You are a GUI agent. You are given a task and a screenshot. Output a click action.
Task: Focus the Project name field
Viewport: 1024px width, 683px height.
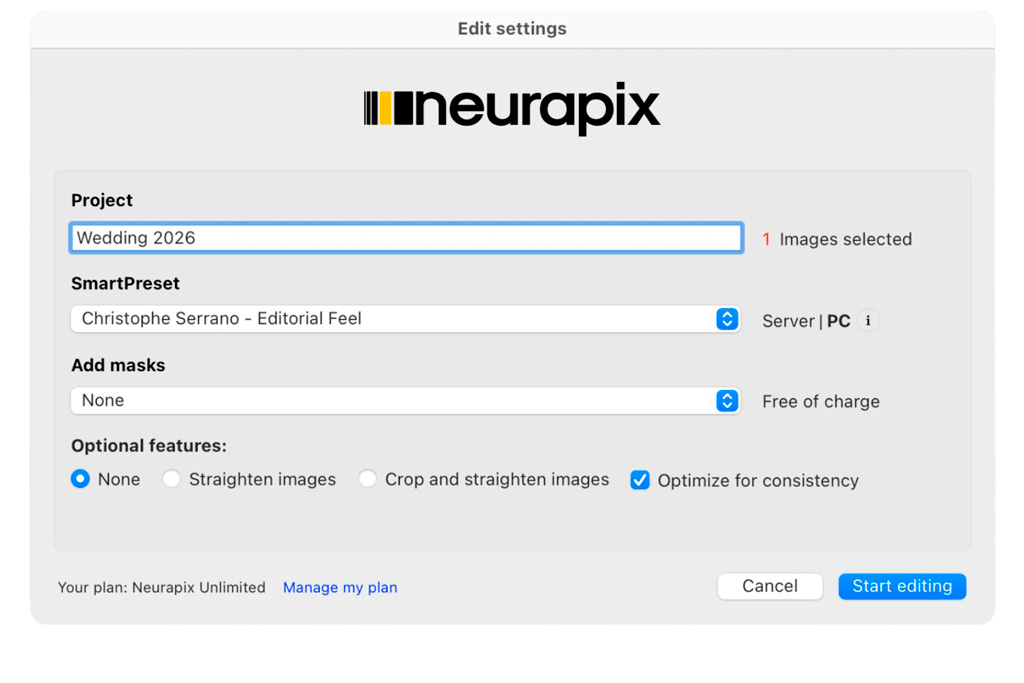[405, 238]
